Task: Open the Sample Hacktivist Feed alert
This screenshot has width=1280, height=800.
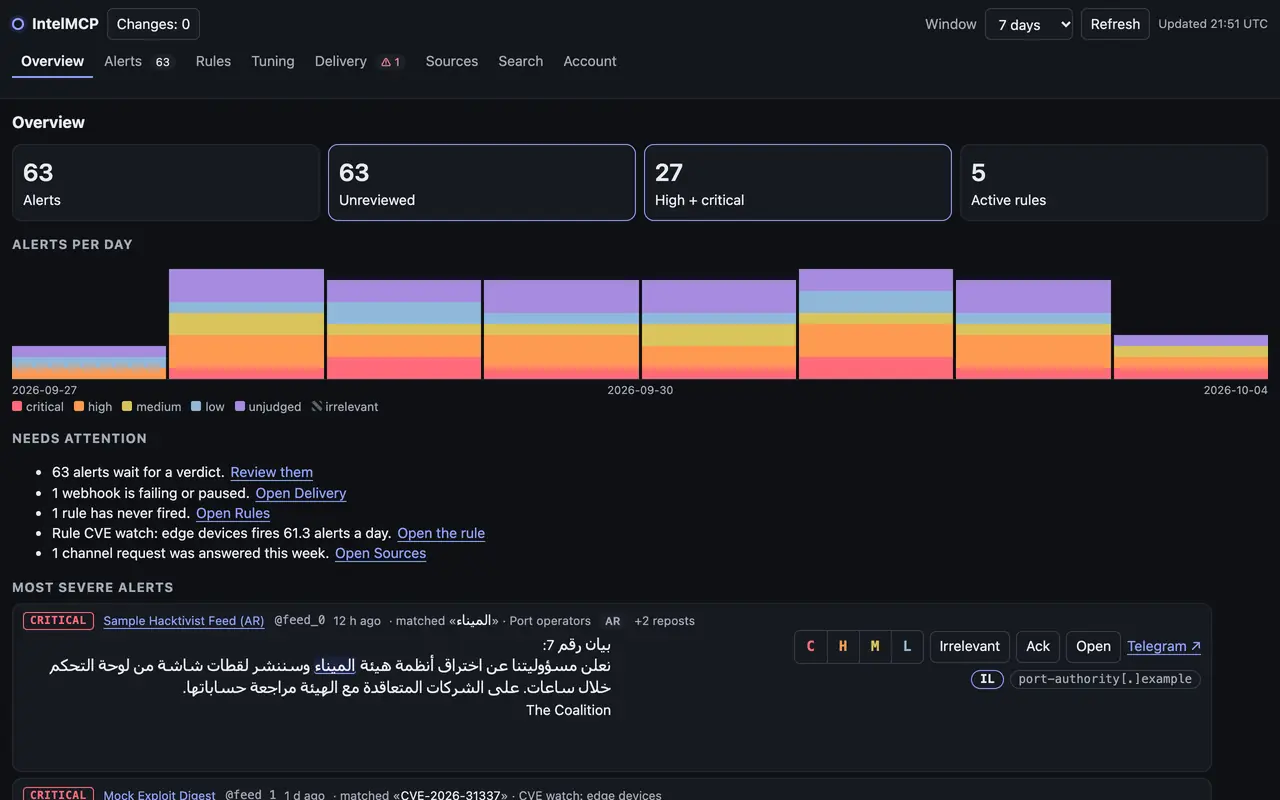Action: 1093,646
